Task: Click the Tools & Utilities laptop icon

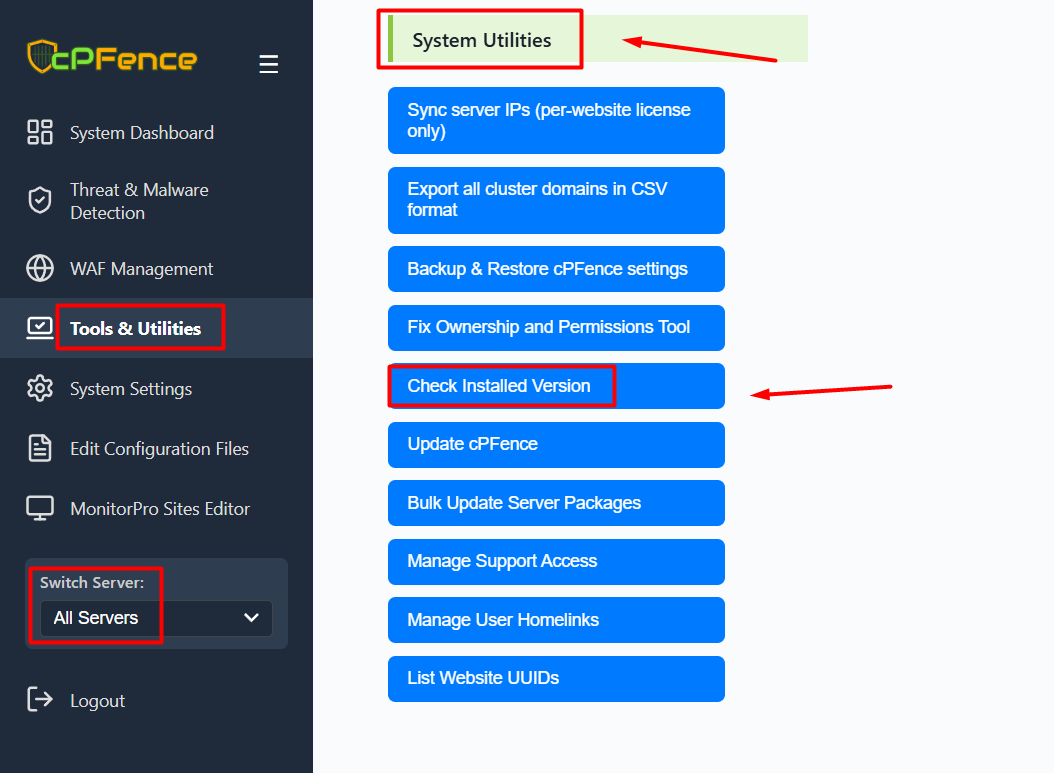Action: pyautogui.click(x=40, y=327)
